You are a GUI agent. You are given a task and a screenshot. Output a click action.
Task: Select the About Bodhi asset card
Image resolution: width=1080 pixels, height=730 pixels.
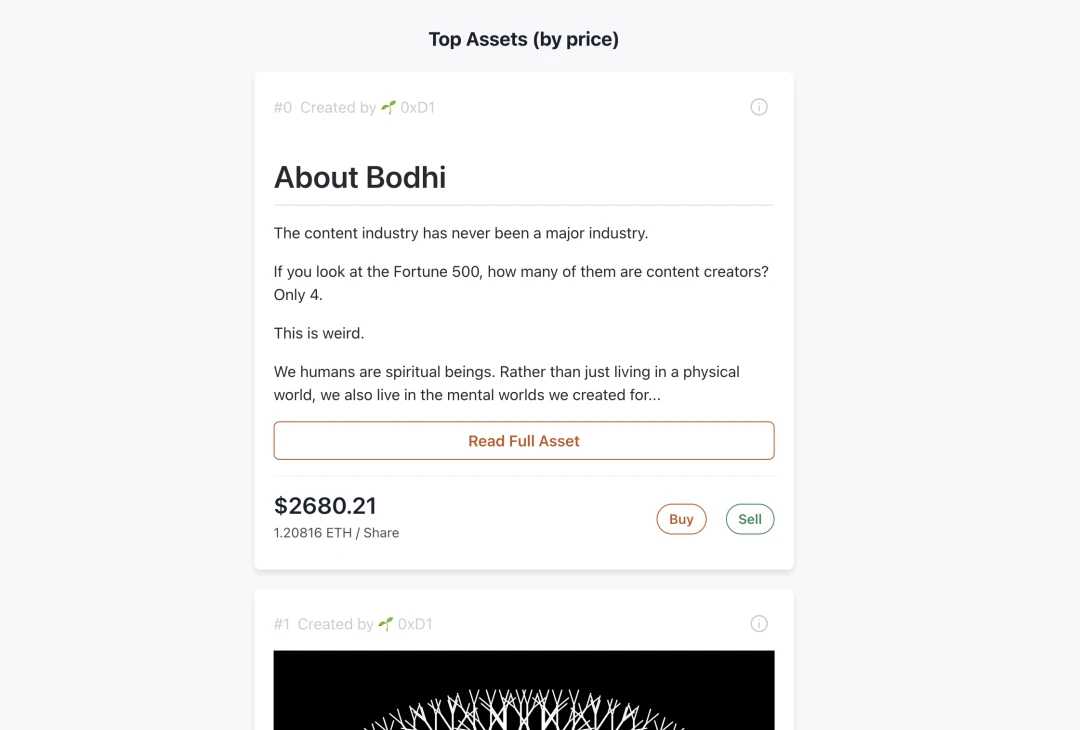tap(524, 320)
